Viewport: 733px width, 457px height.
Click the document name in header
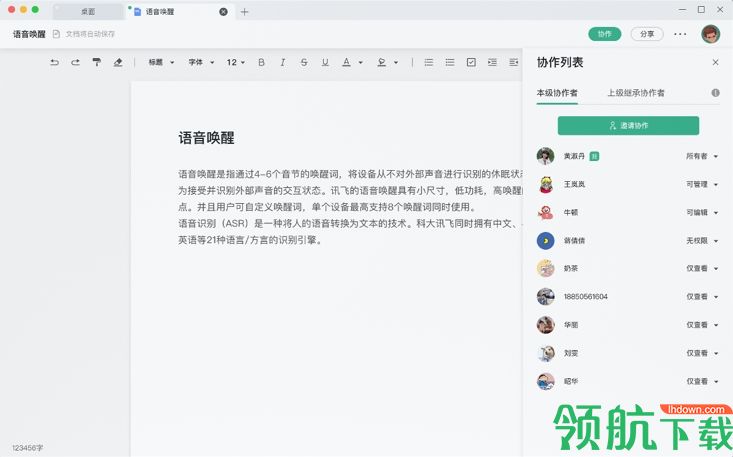click(29, 34)
